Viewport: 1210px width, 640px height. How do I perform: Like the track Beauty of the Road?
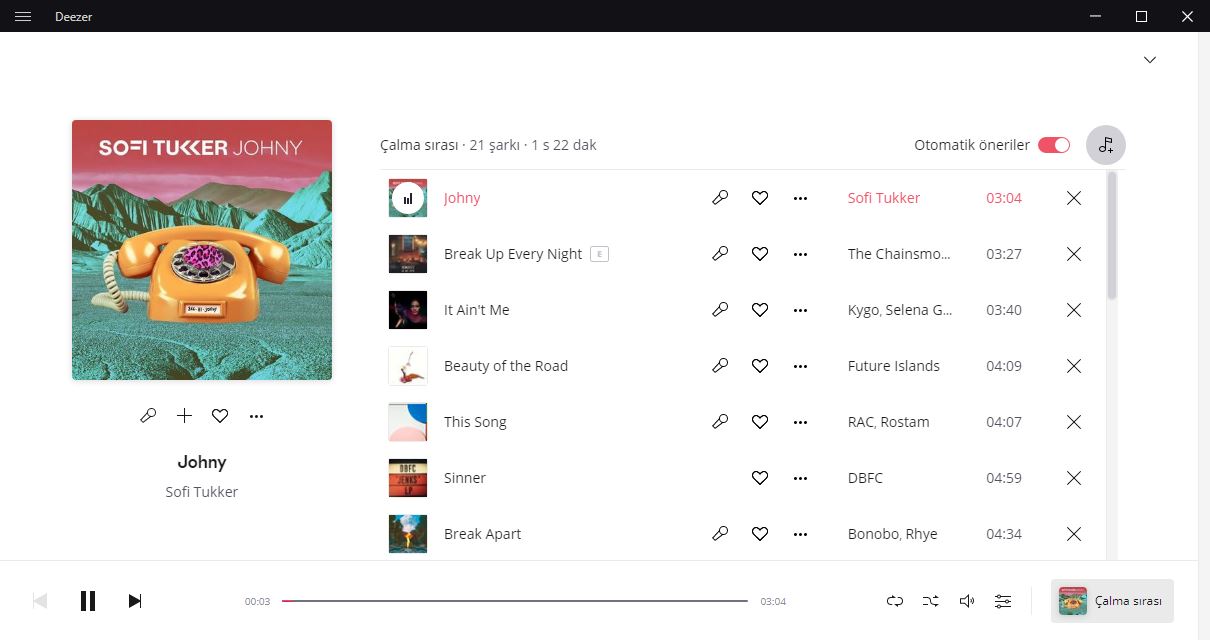760,366
